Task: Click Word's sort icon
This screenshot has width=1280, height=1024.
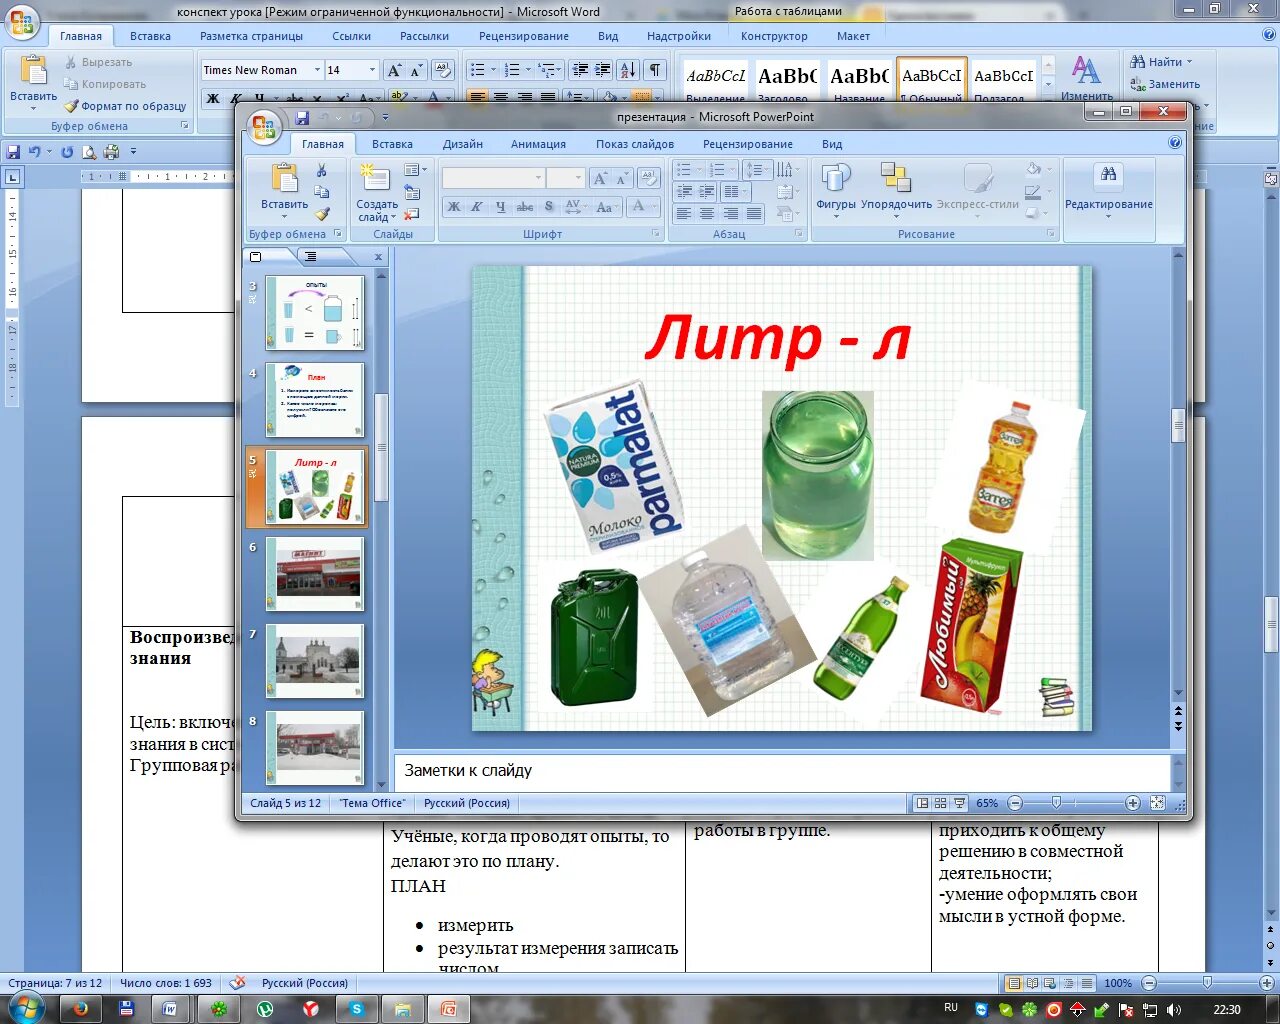Action: (x=627, y=70)
